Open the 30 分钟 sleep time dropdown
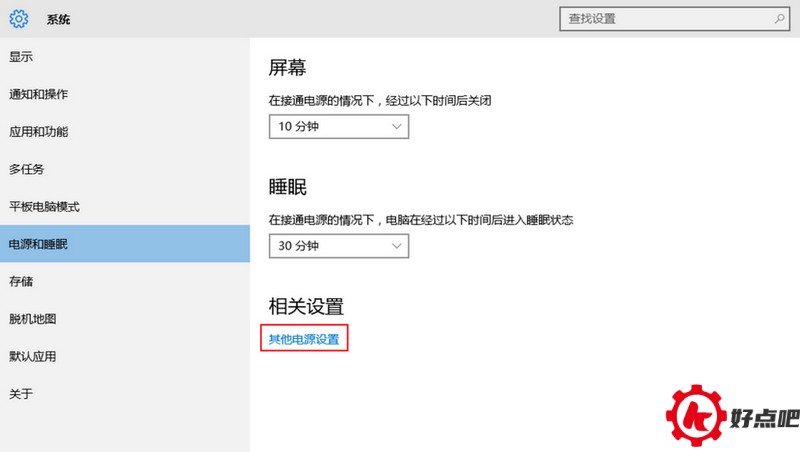The image size is (800, 452). (339, 245)
